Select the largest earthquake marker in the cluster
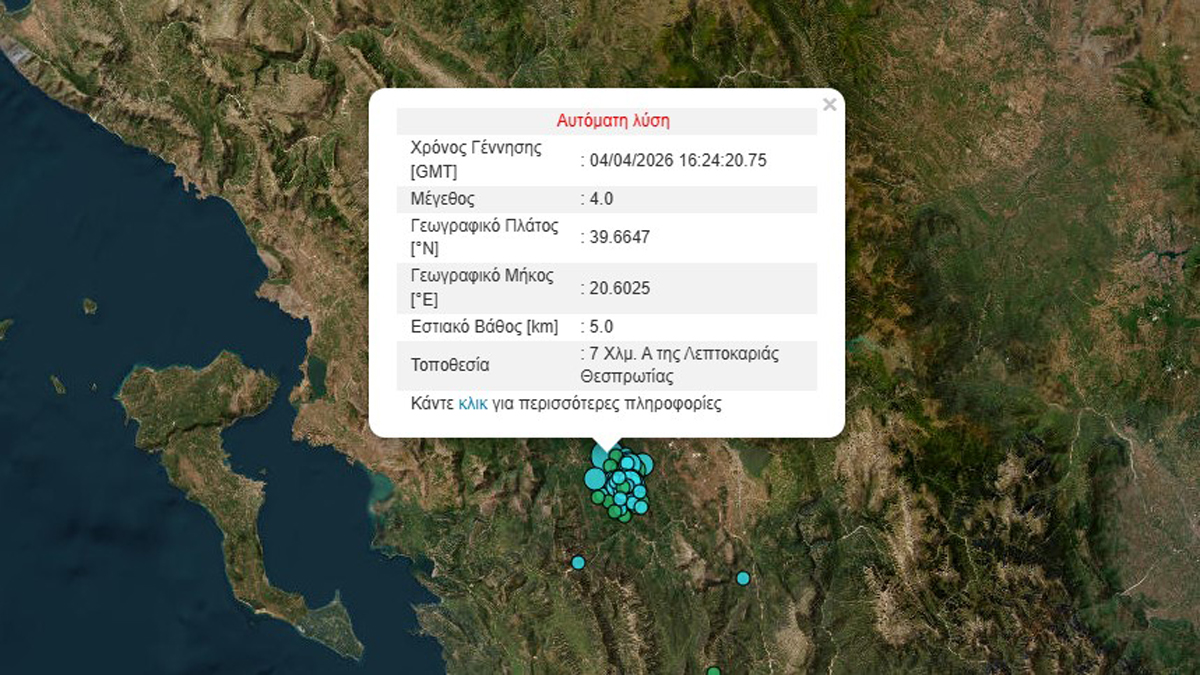Screen dimensions: 1200x675 click(x=596, y=479)
